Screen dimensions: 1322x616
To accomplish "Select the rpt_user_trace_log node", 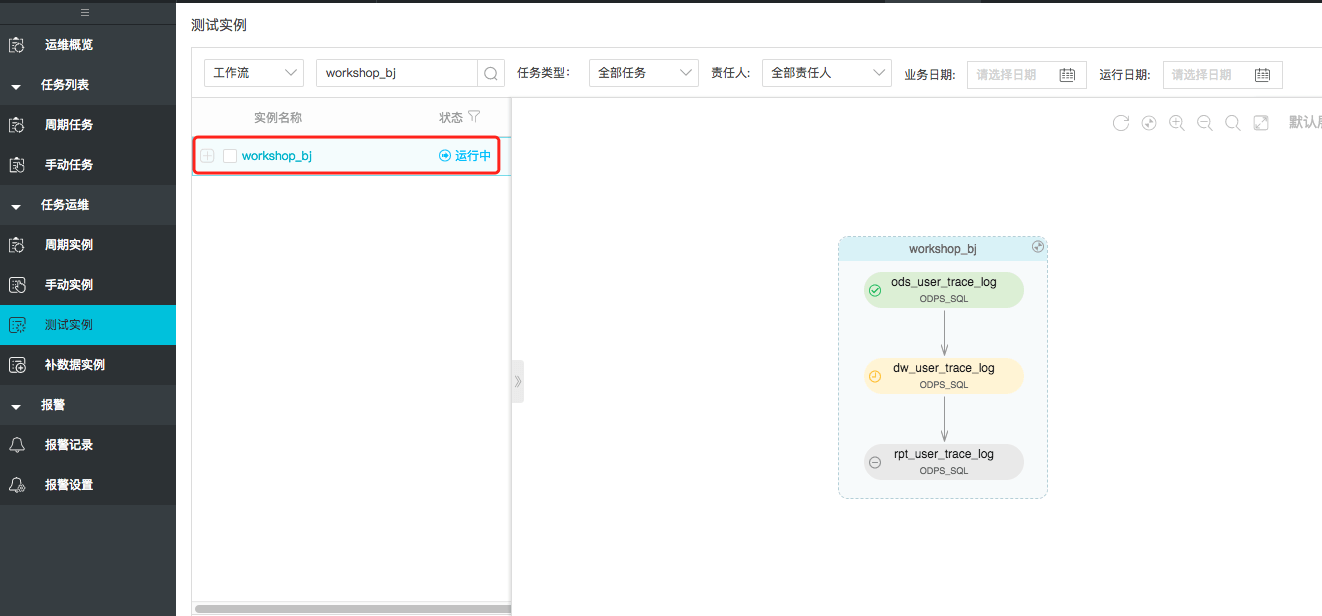I will (944, 462).
